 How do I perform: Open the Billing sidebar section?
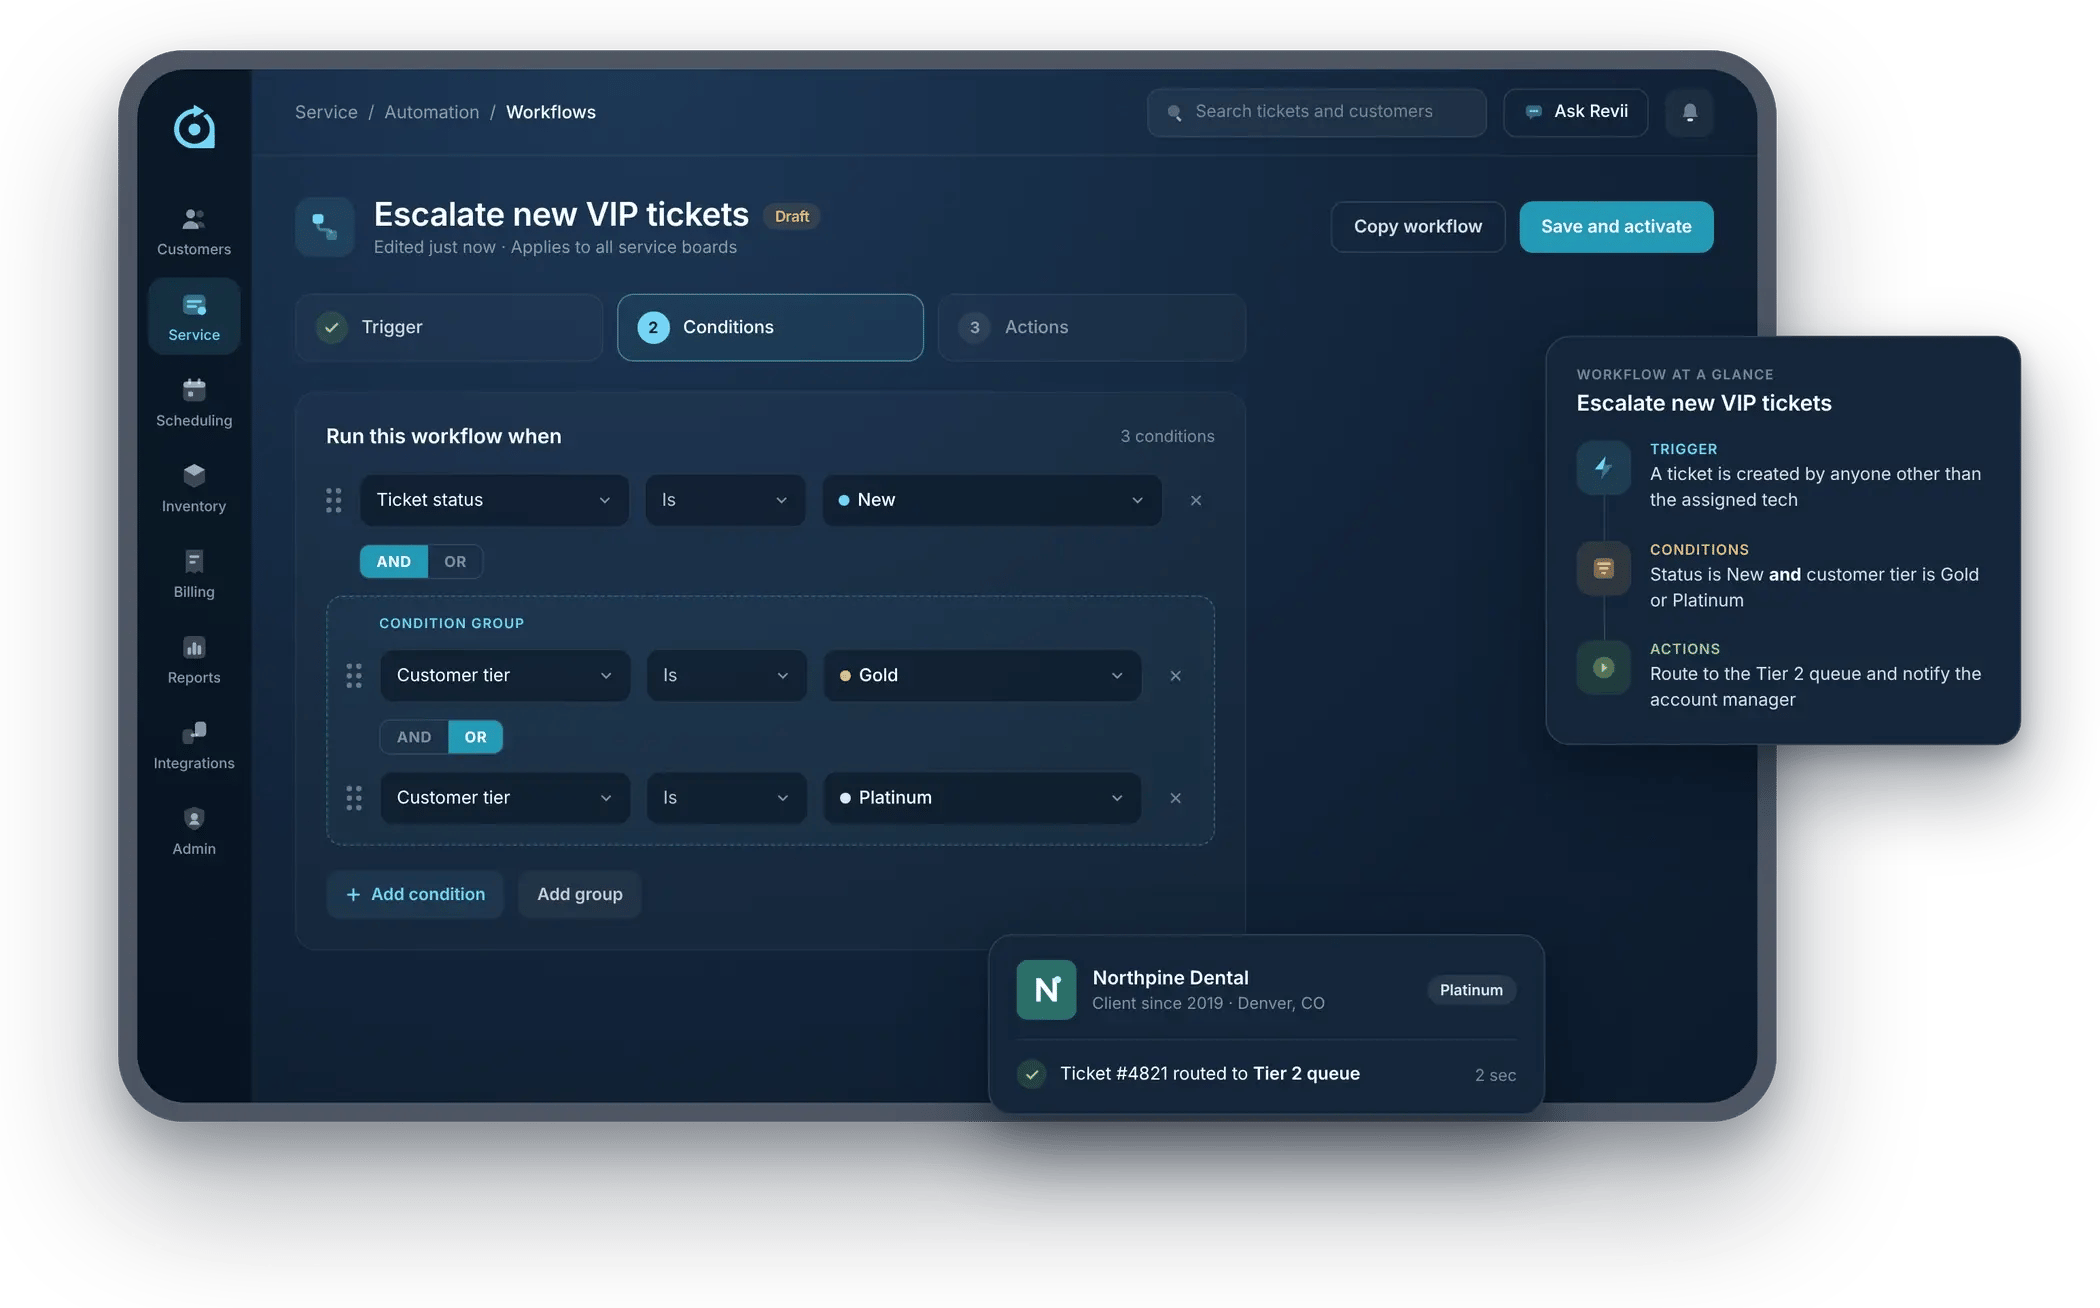194,575
